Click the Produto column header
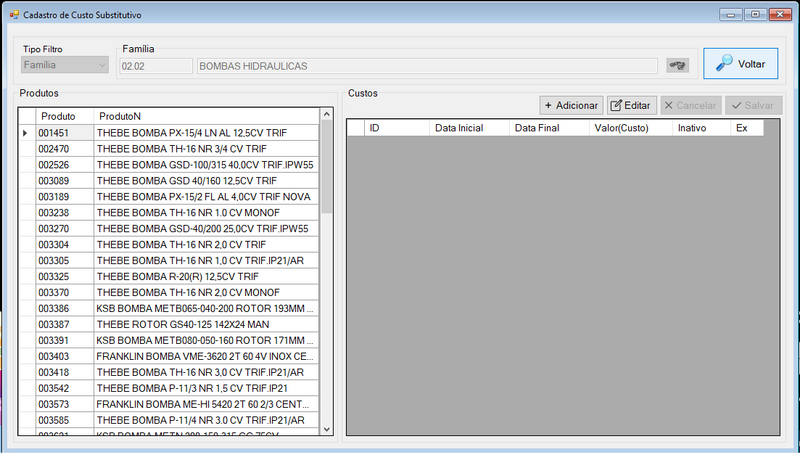The height and width of the screenshot is (460, 800). [x=65, y=116]
